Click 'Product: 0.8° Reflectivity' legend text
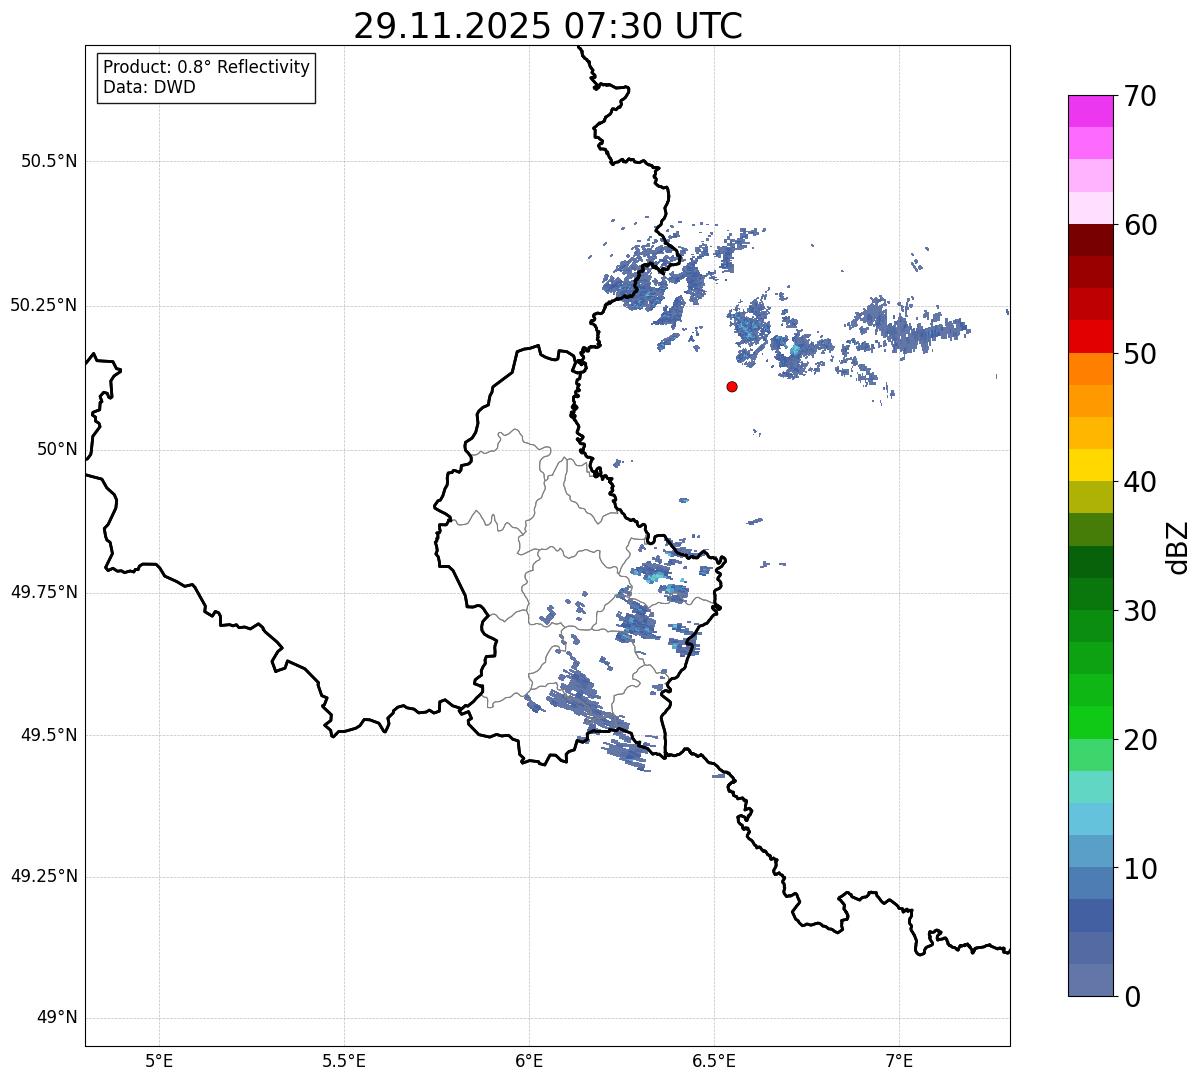The height and width of the screenshot is (1081, 1202). tap(207, 67)
